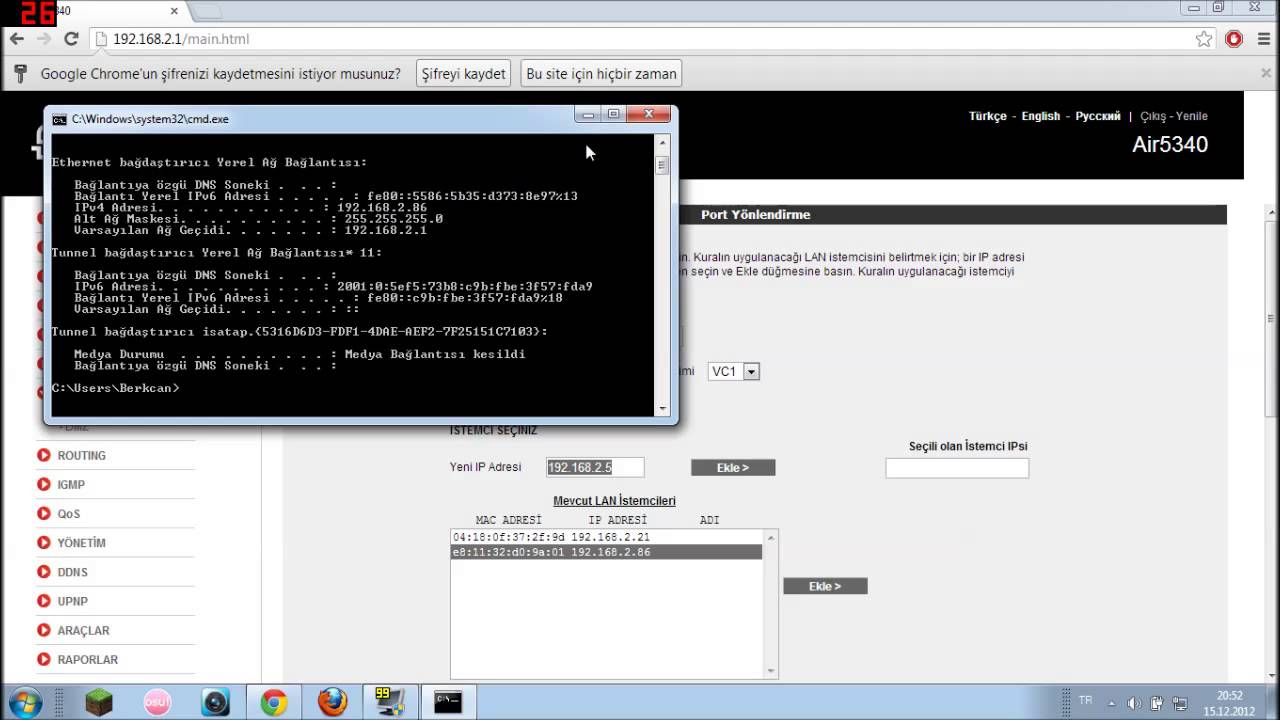This screenshot has width=1280, height=720.
Task: Open the cmd.exe window system icon
Action: click(x=59, y=119)
